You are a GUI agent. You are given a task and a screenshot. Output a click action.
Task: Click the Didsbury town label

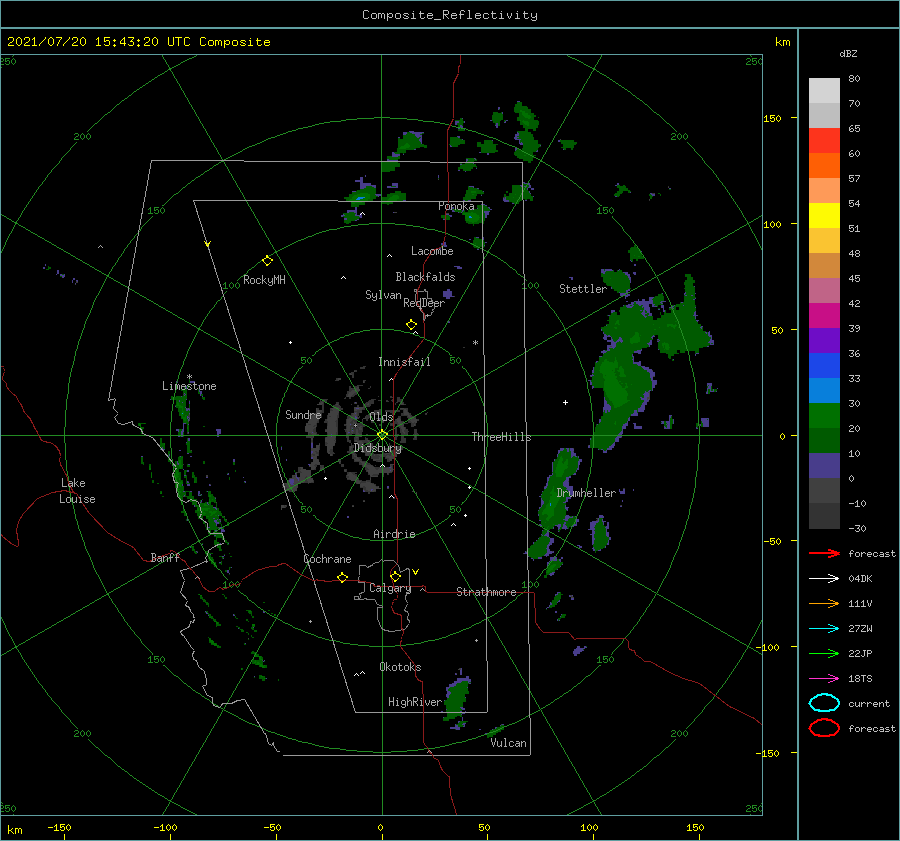pyautogui.click(x=377, y=448)
